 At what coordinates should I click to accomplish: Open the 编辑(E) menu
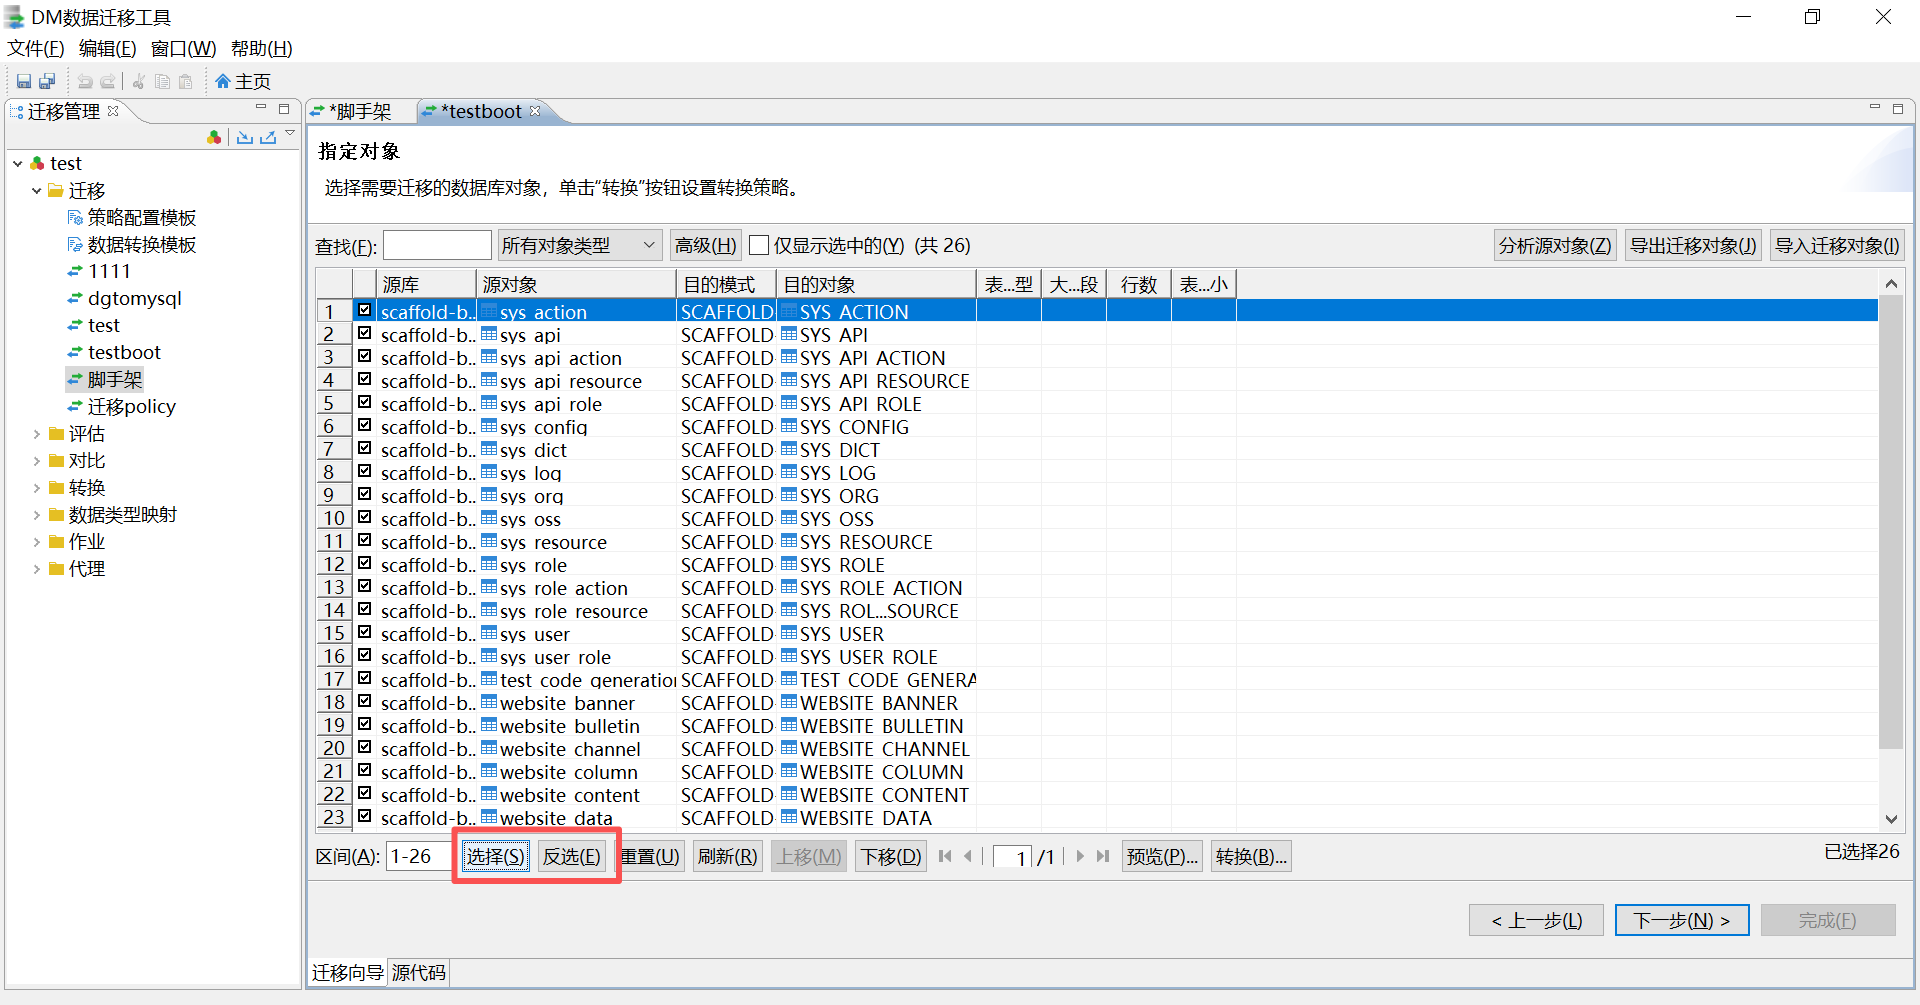[x=107, y=48]
